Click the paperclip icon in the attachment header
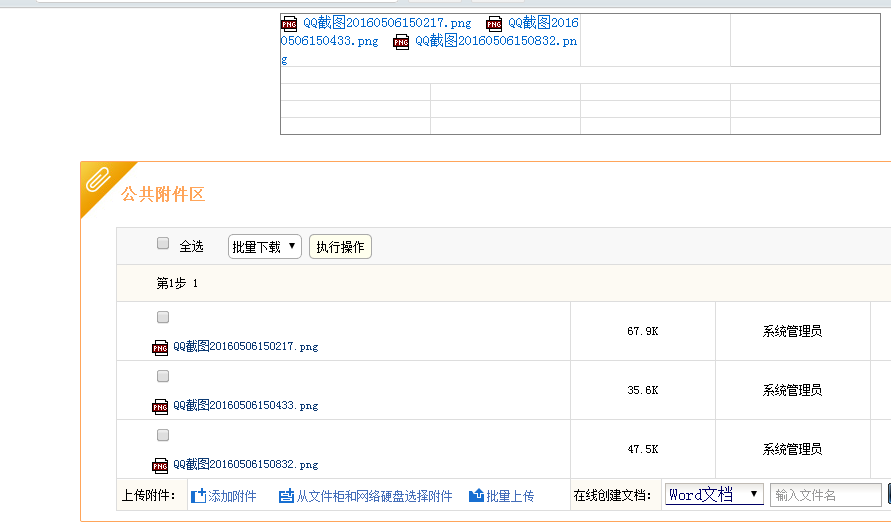This screenshot has width=891, height=526. [98, 180]
